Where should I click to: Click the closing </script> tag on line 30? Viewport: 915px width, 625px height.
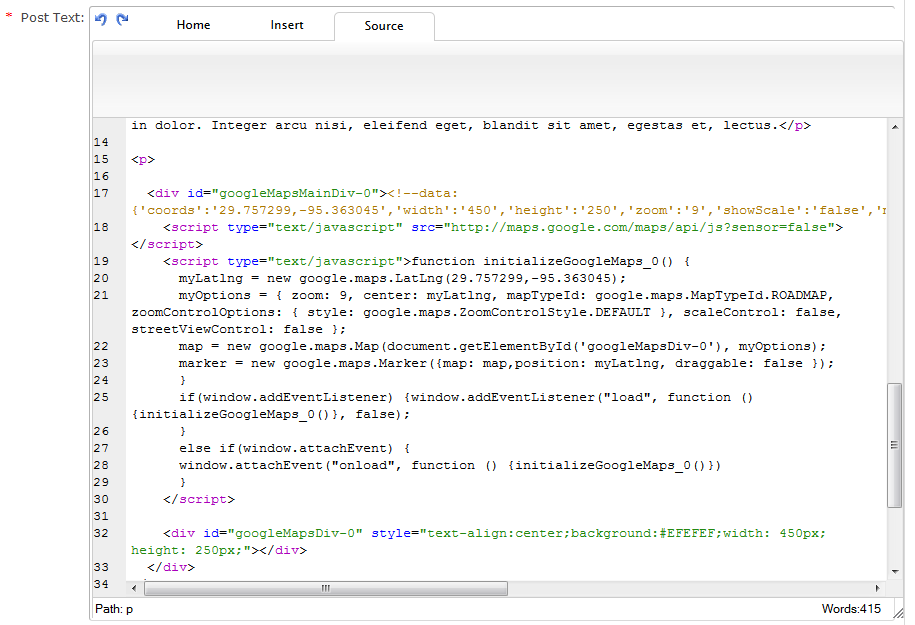pos(199,499)
